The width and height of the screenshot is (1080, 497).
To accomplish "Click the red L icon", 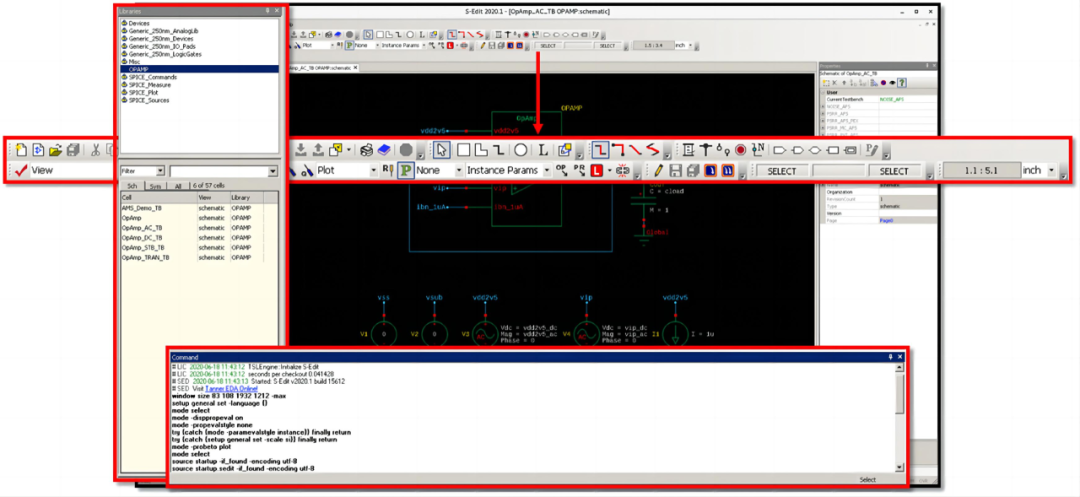I will 596,170.
